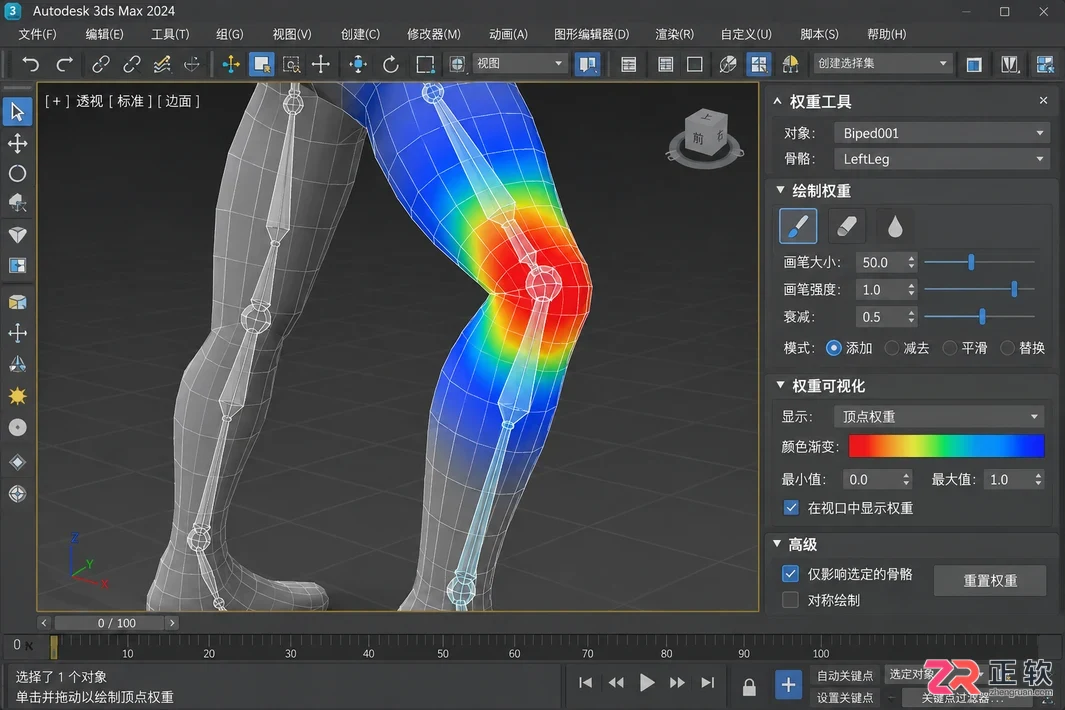
Task: Uncheck 在视口中显示权重 option
Action: [791, 508]
